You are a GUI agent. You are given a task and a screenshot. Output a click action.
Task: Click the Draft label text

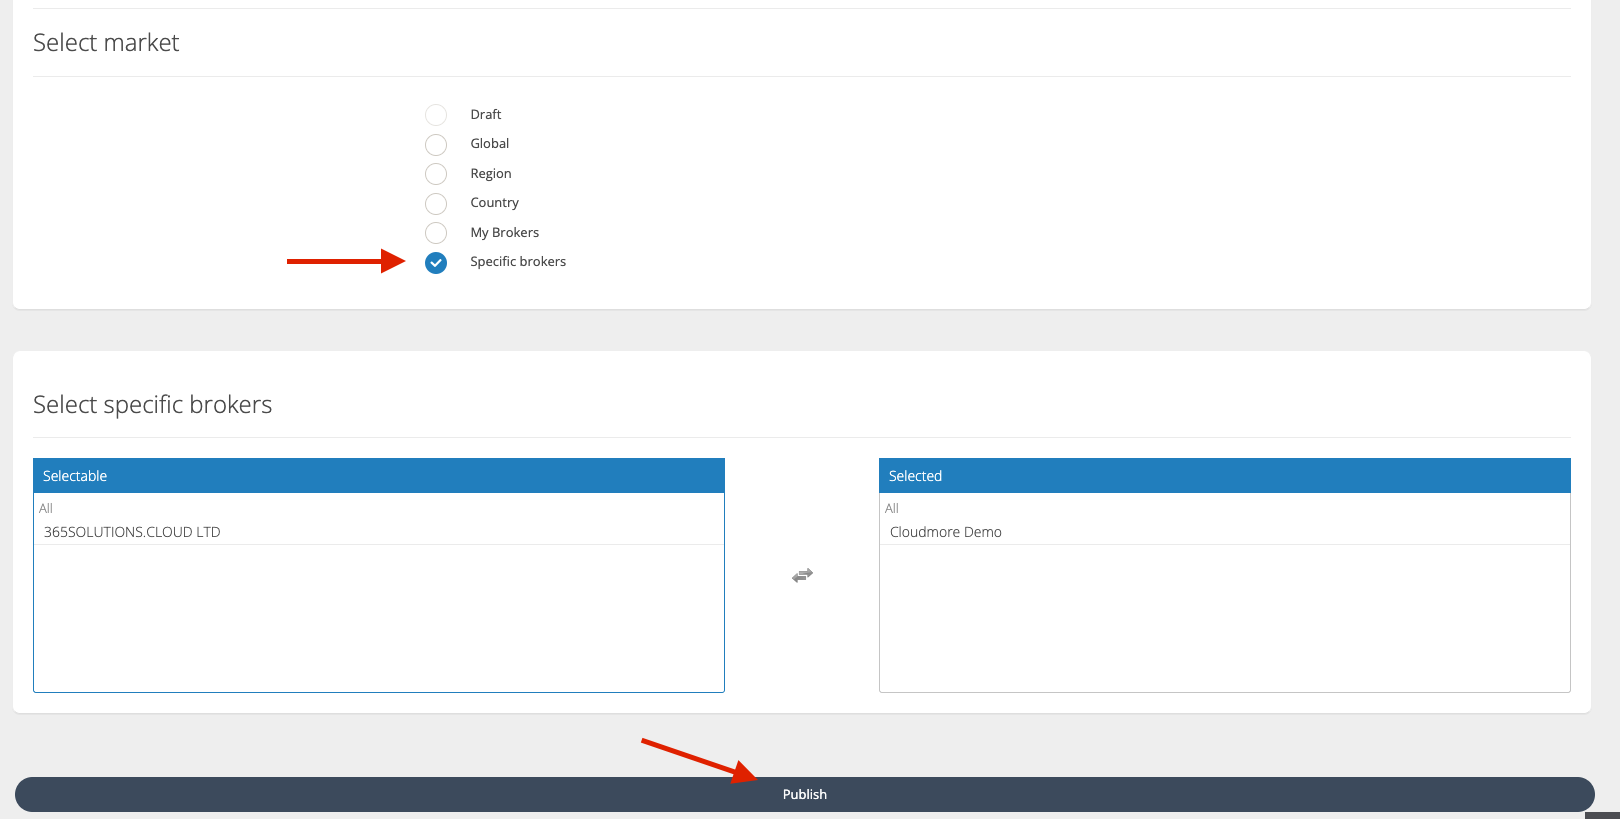tap(485, 115)
